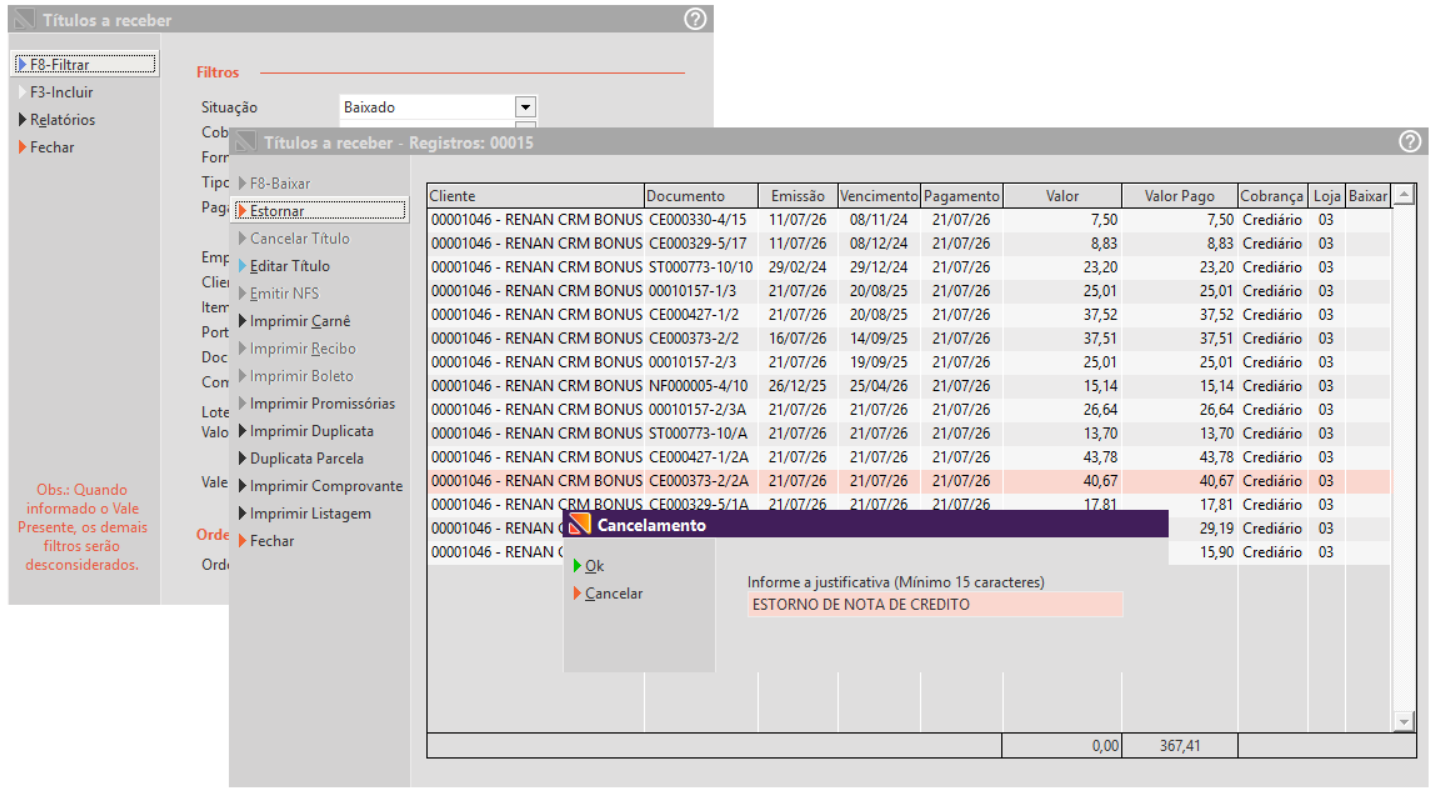Choose Estornar in the side menu

[321, 211]
